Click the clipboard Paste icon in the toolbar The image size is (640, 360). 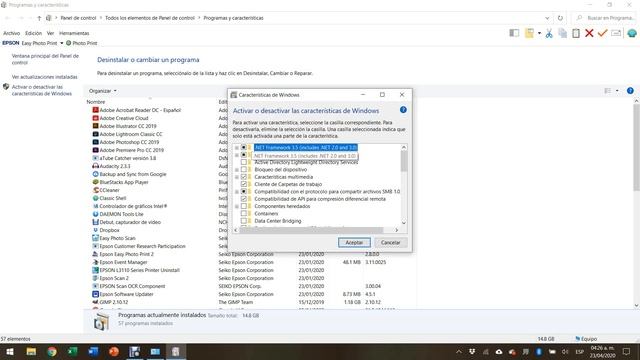pos(576,33)
